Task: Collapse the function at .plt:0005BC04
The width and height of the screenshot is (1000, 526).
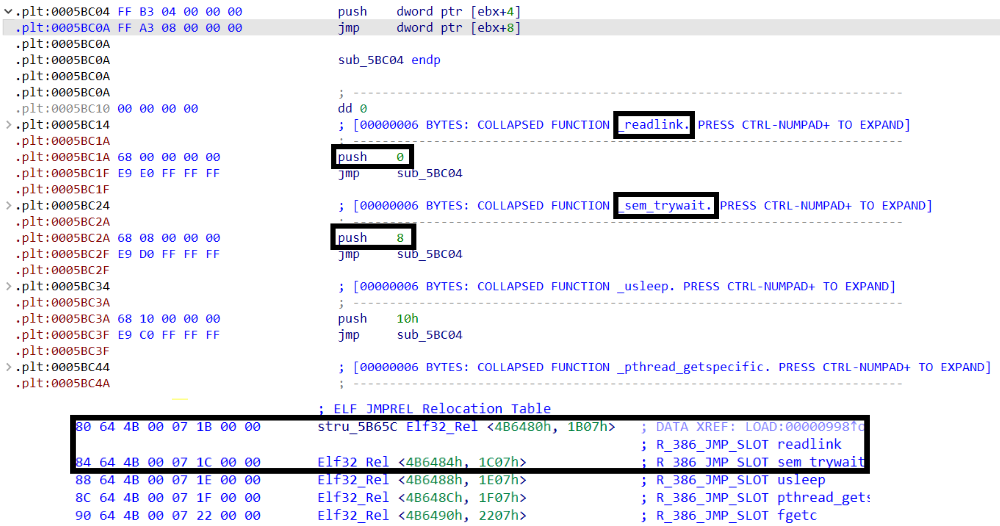Action: (9, 11)
